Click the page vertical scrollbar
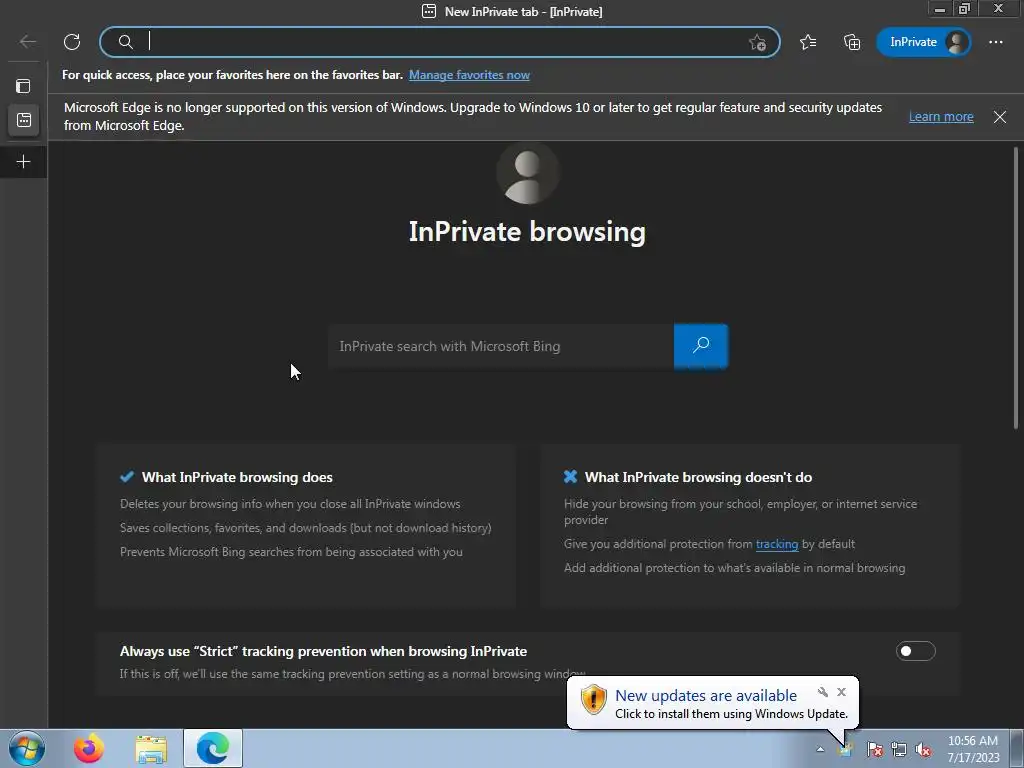 tap(1016, 287)
